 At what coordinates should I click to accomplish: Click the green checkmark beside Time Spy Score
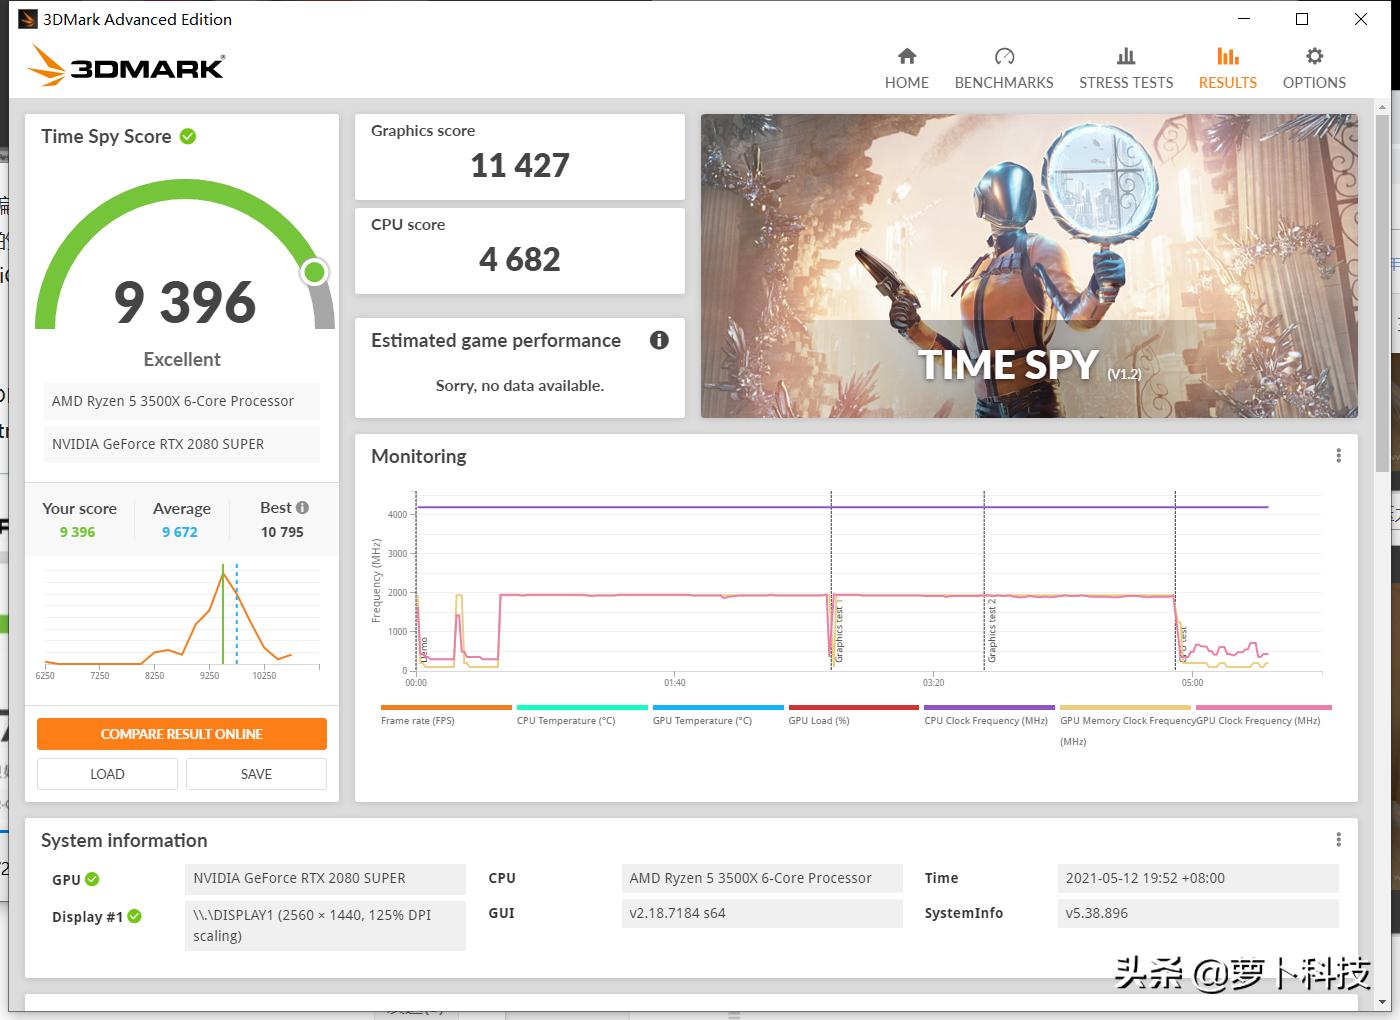(188, 136)
